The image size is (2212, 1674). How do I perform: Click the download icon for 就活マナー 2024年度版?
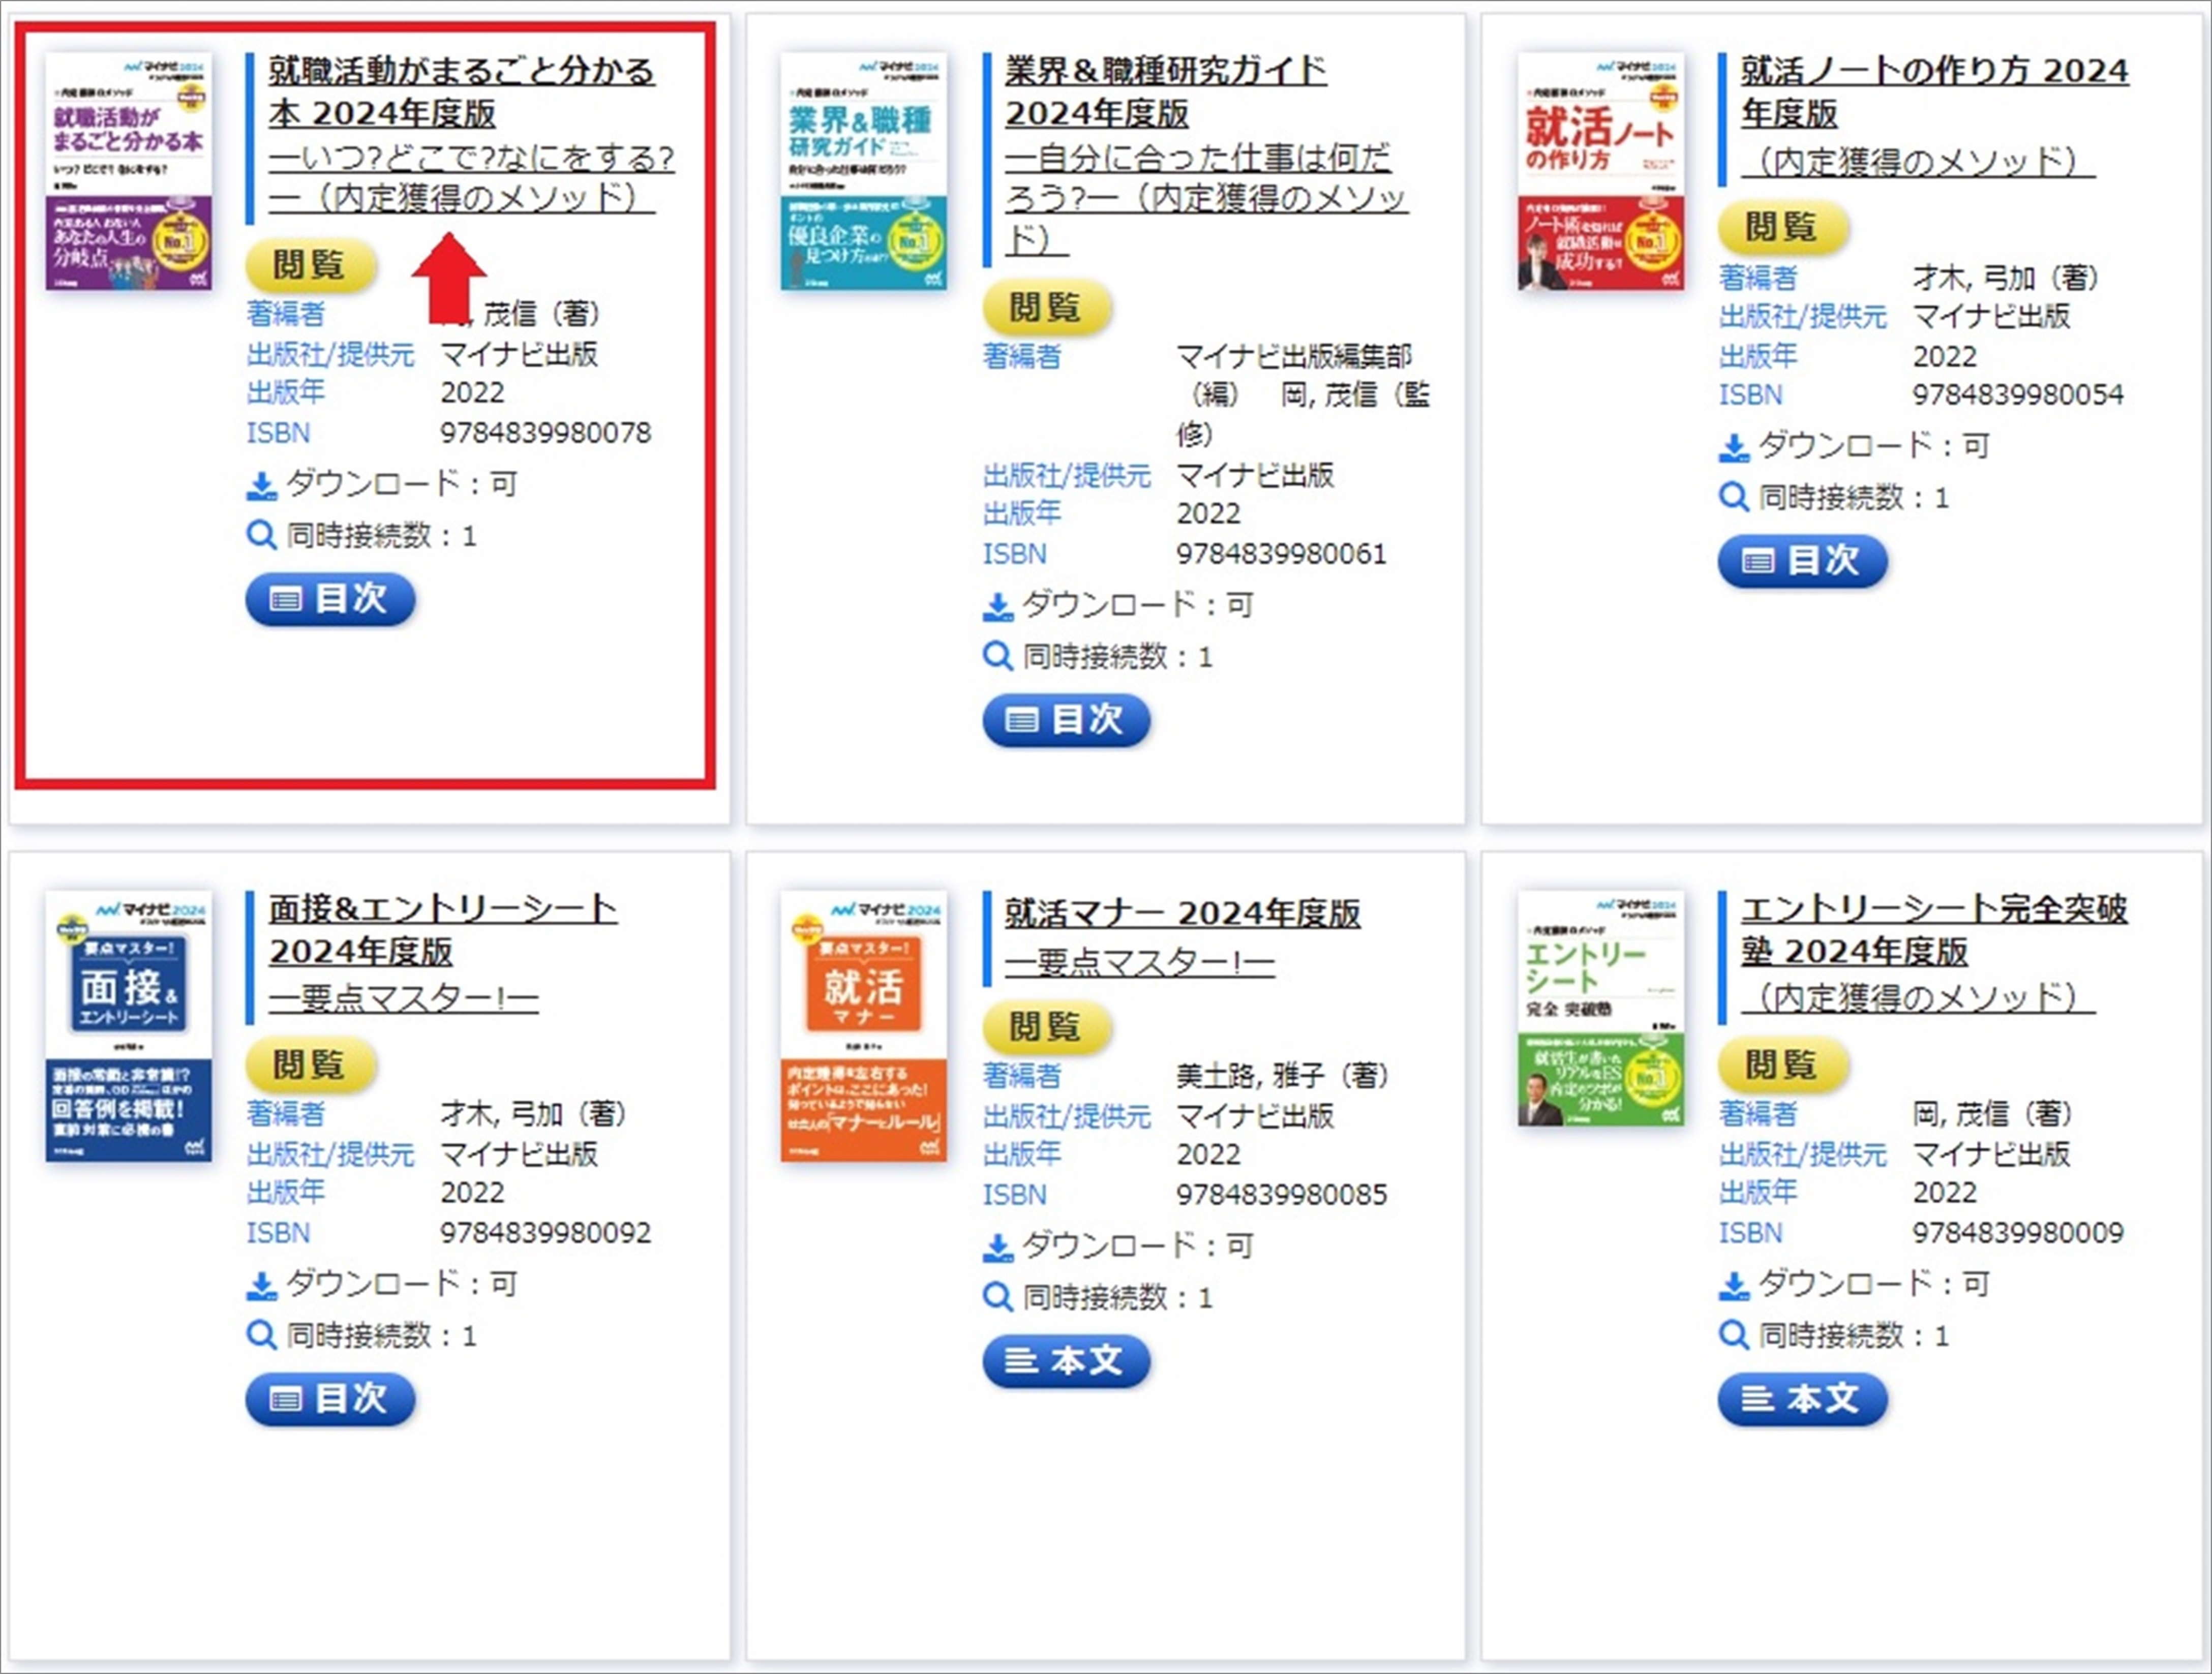pyautogui.click(x=998, y=1247)
